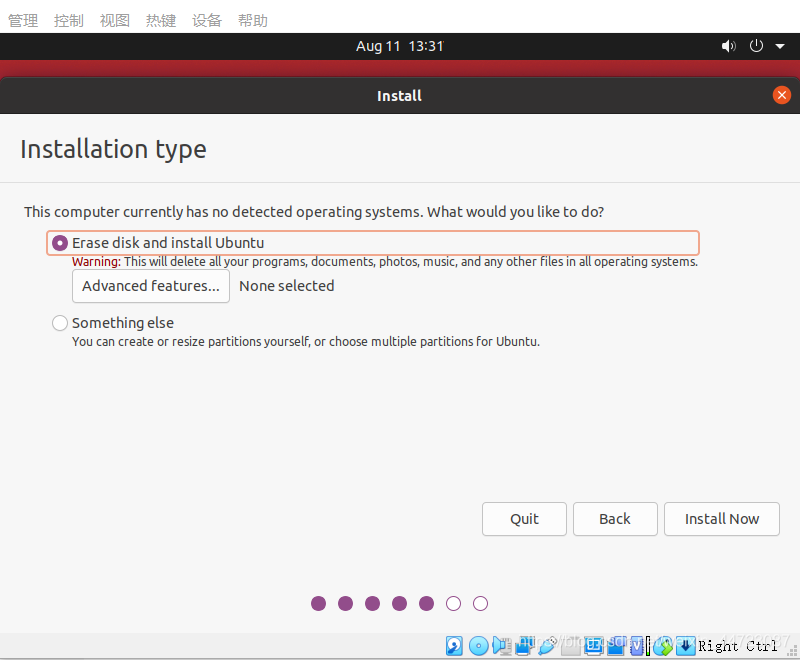Open the Advanced features... dialog

[151, 286]
